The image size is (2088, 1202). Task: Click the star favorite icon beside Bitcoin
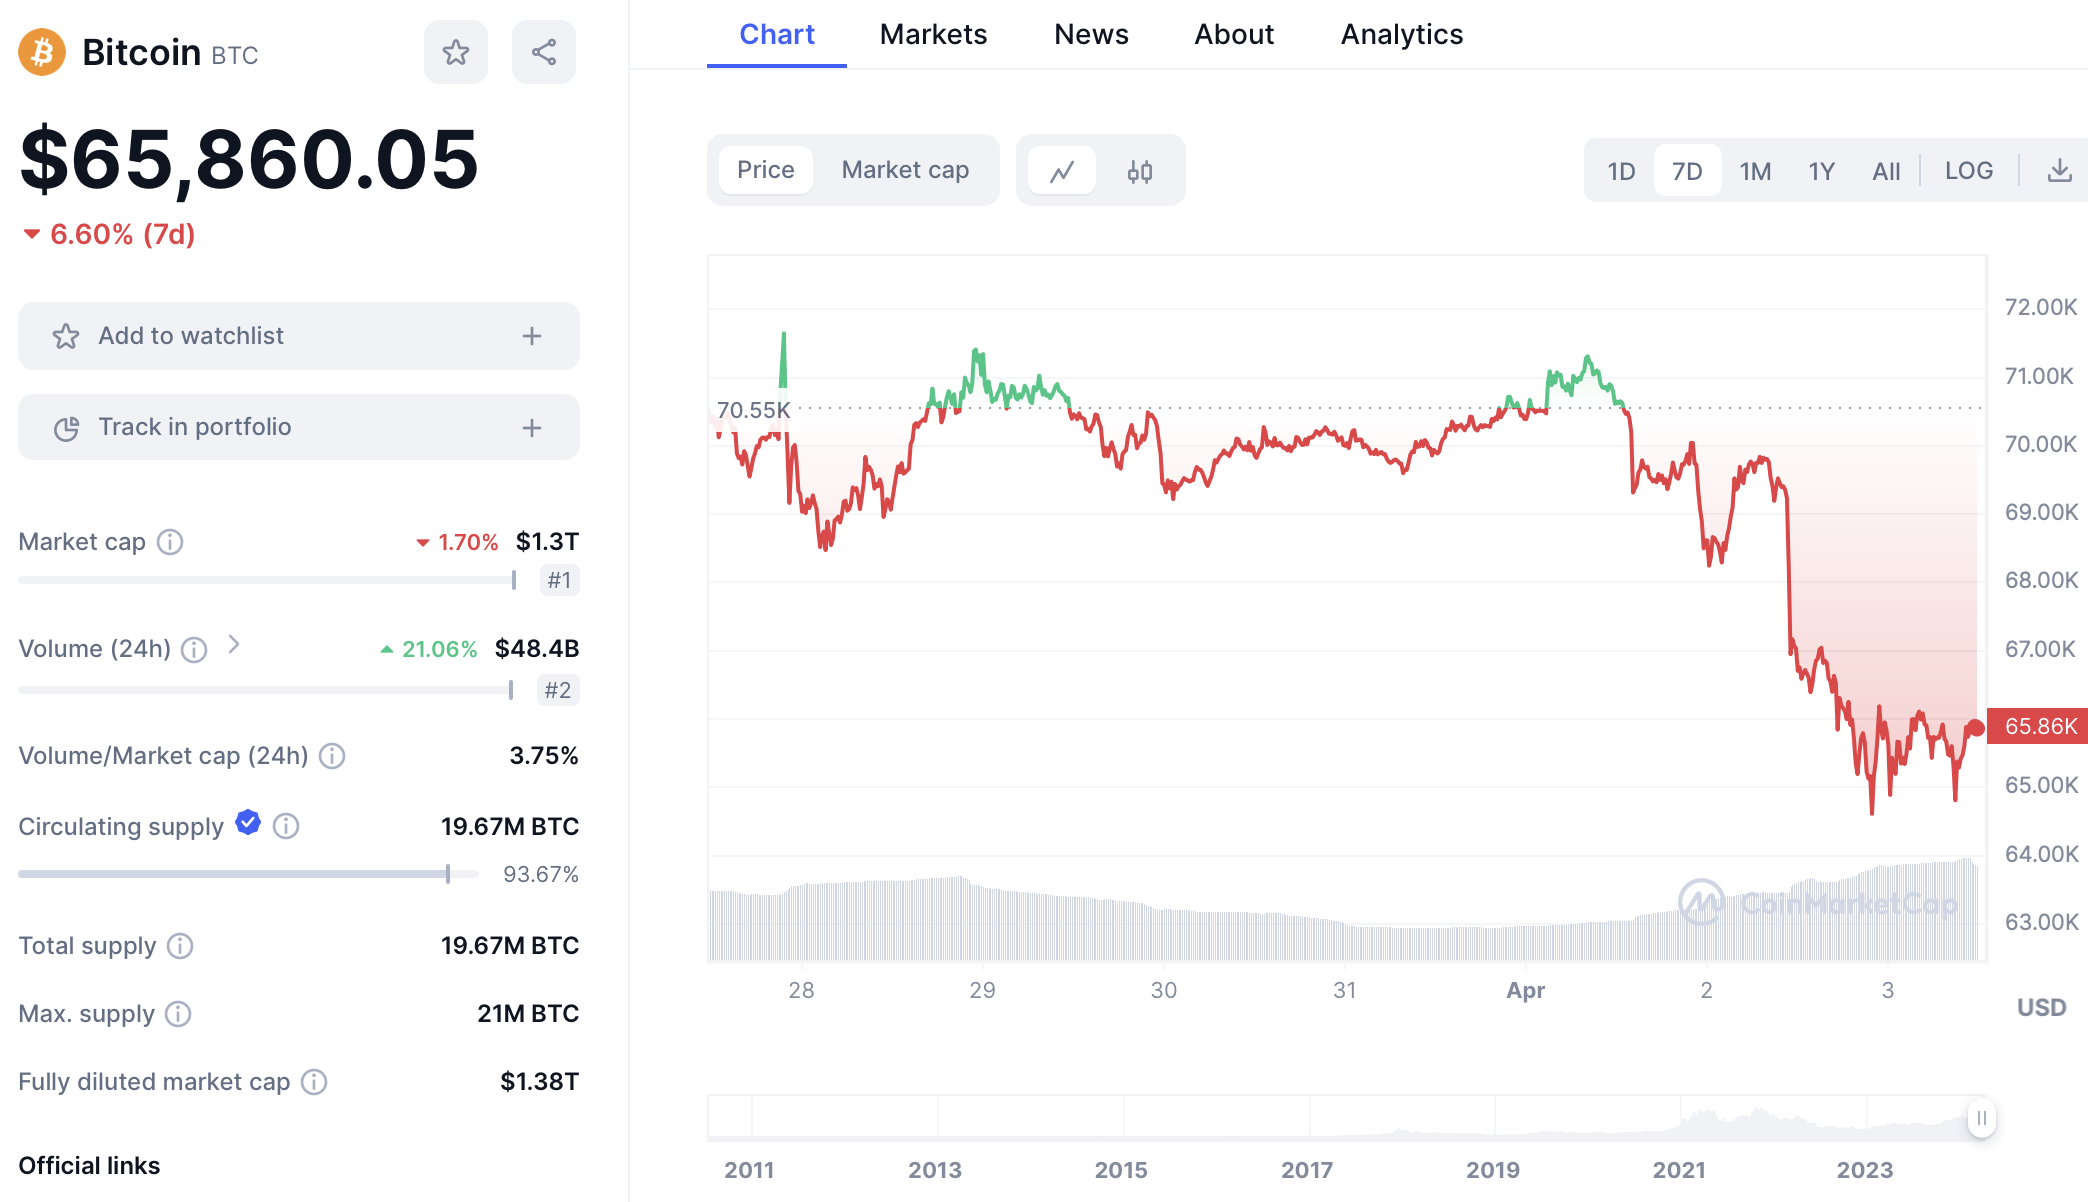(x=456, y=52)
